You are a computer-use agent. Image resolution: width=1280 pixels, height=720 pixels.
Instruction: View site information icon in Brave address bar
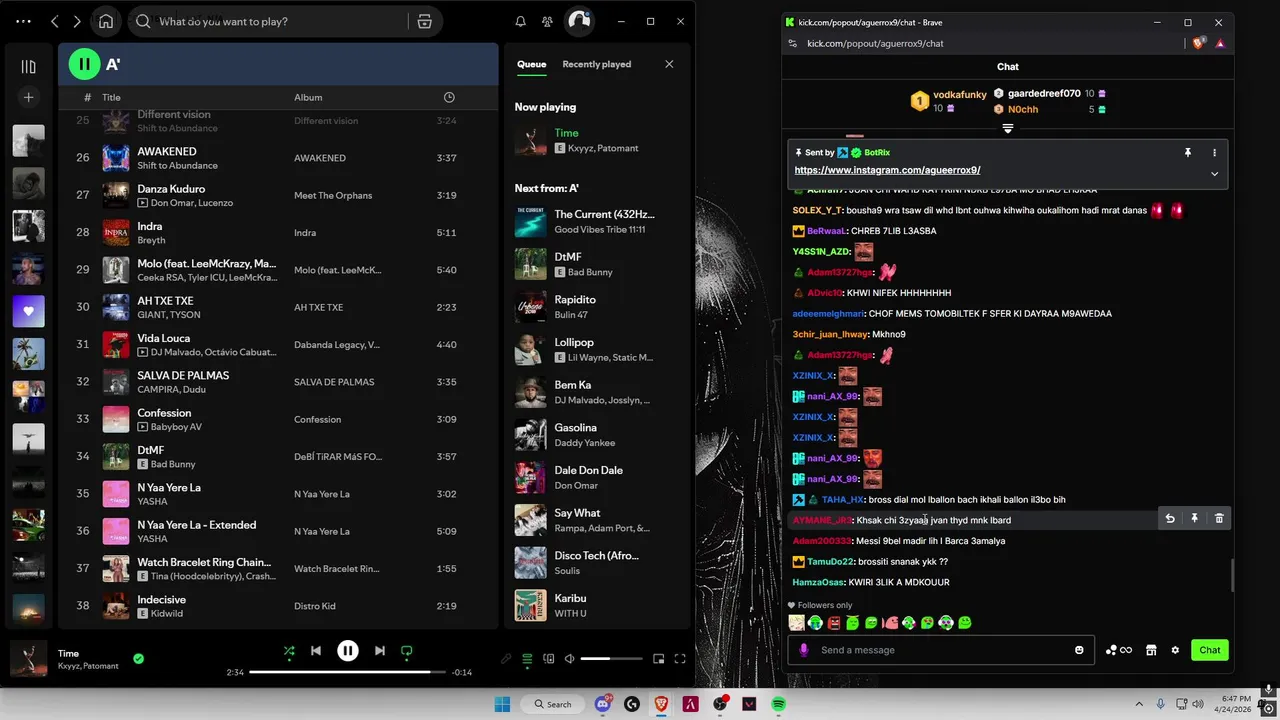click(792, 43)
